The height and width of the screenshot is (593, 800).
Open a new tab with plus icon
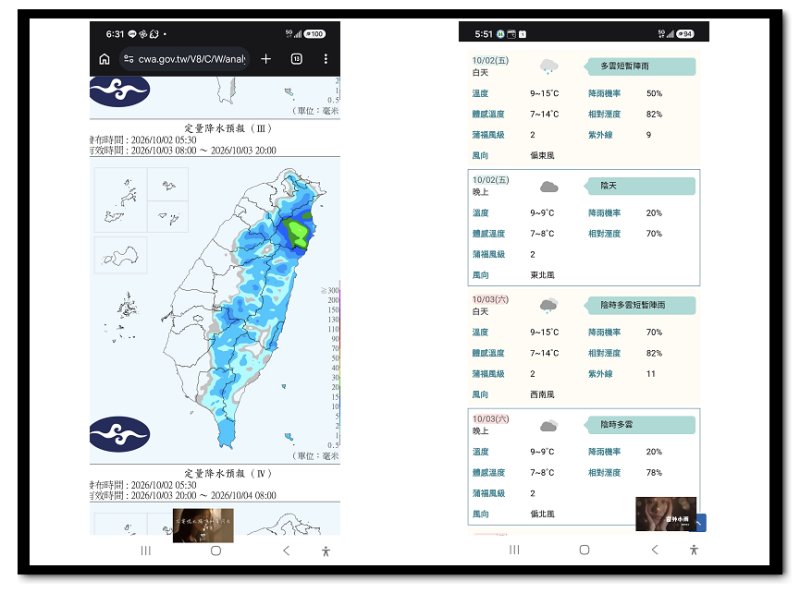(266, 59)
